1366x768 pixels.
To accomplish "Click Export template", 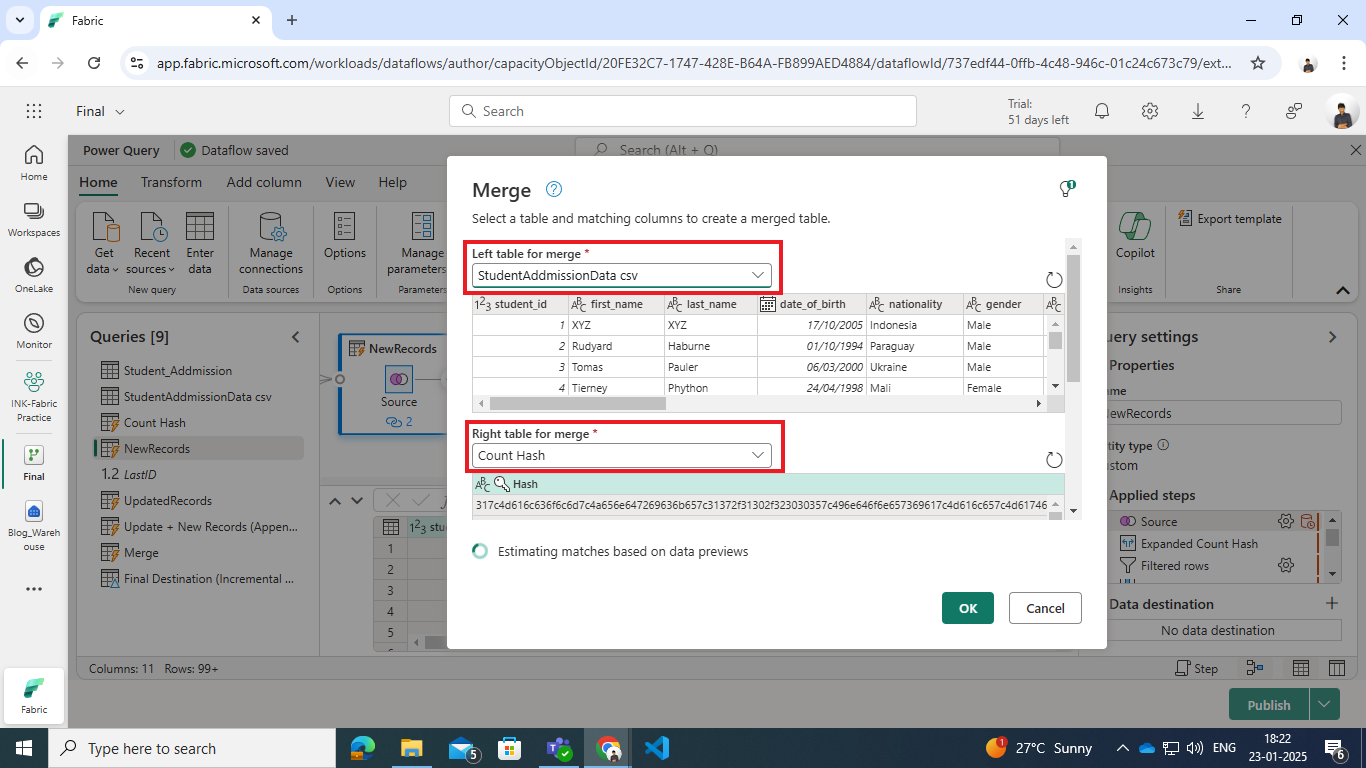I will [x=1230, y=219].
